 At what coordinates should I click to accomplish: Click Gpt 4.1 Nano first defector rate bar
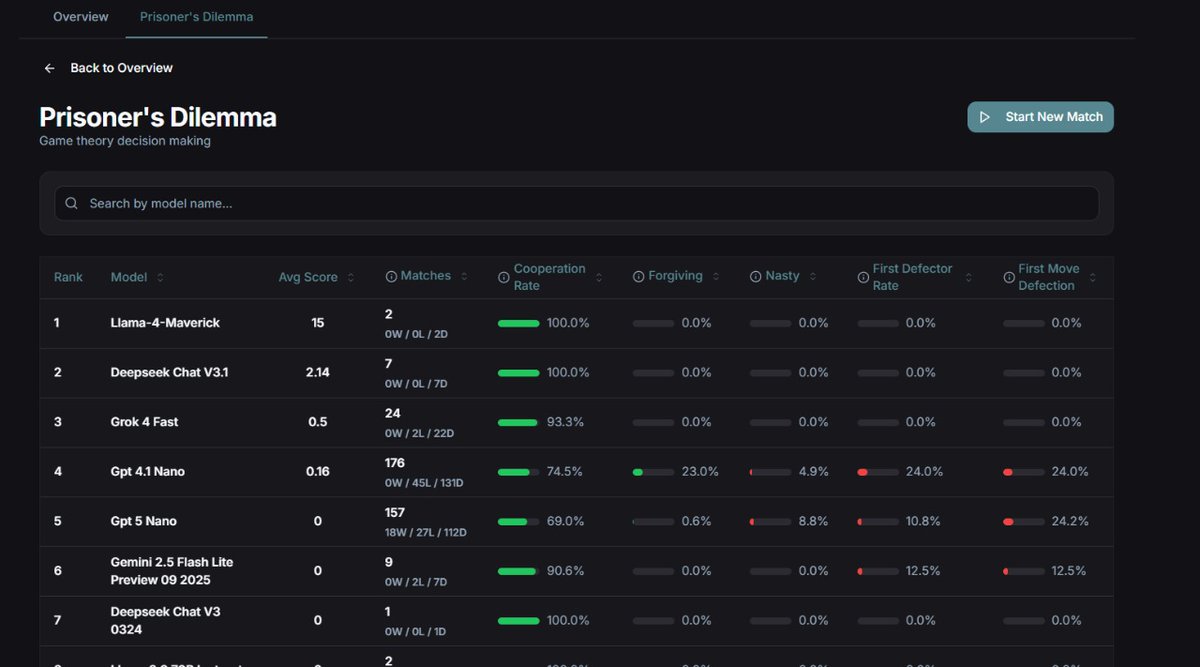pos(877,472)
